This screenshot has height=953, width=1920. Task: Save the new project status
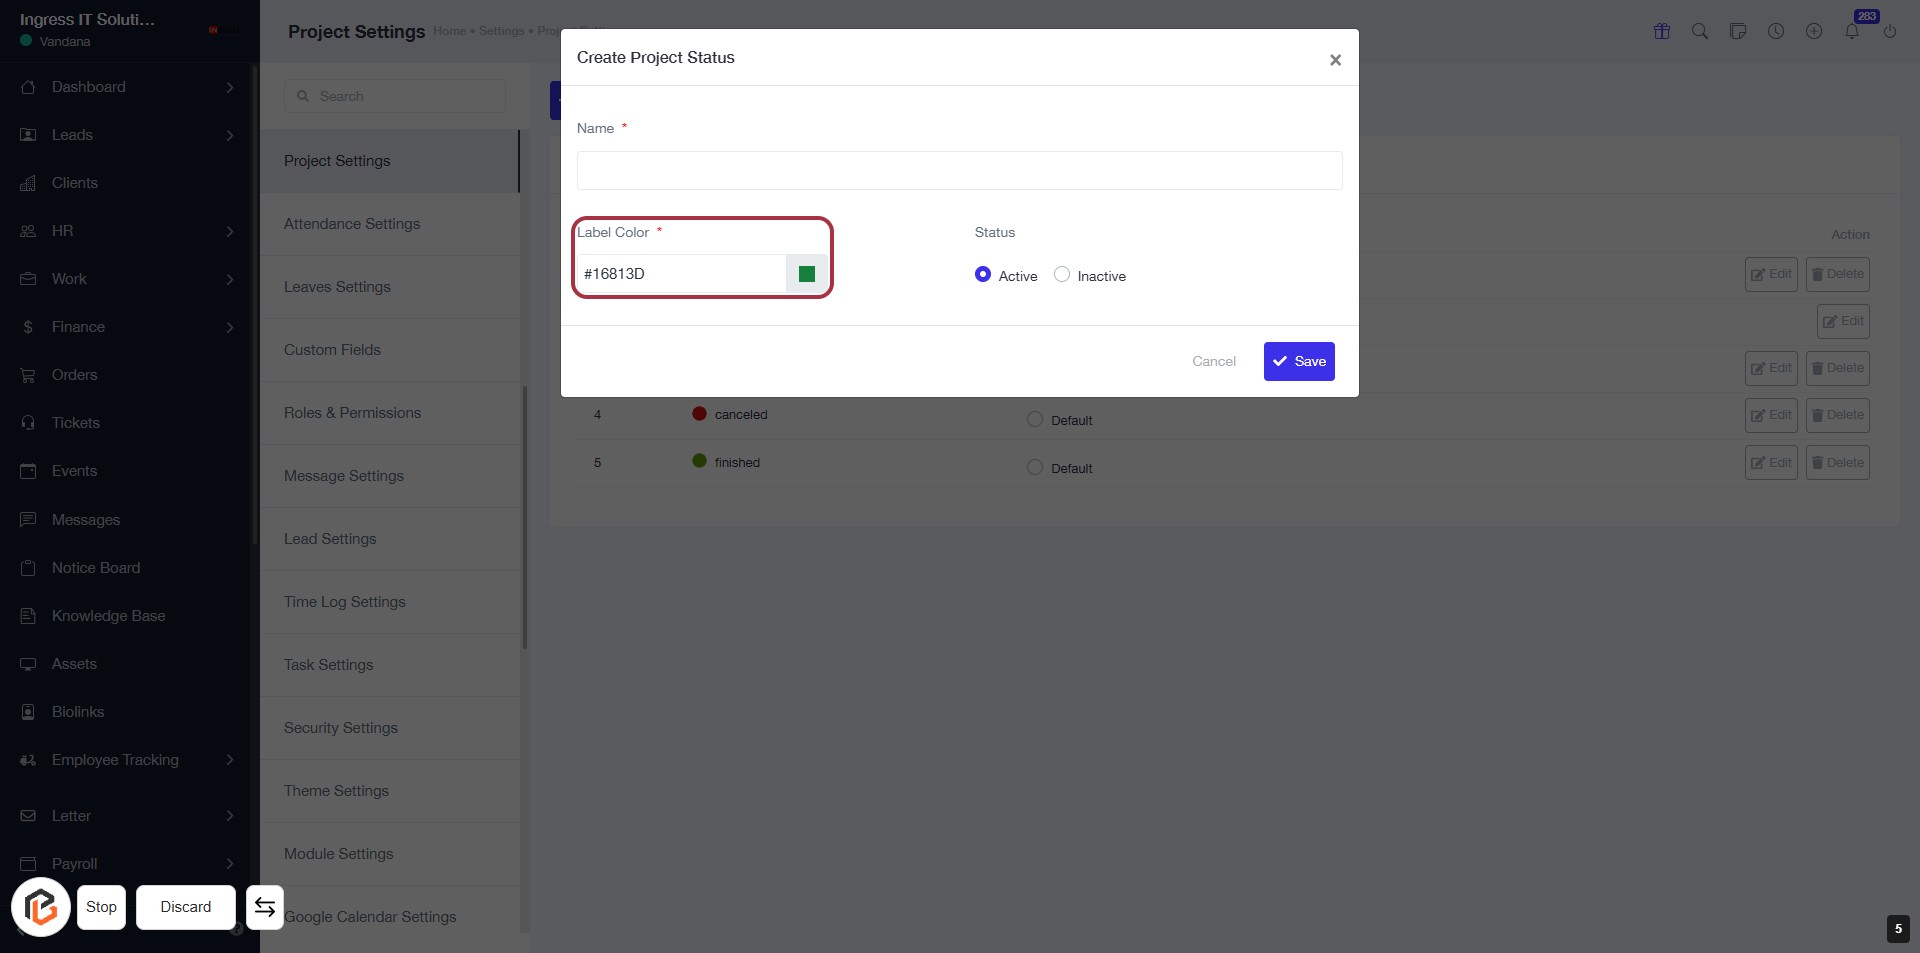click(1299, 362)
